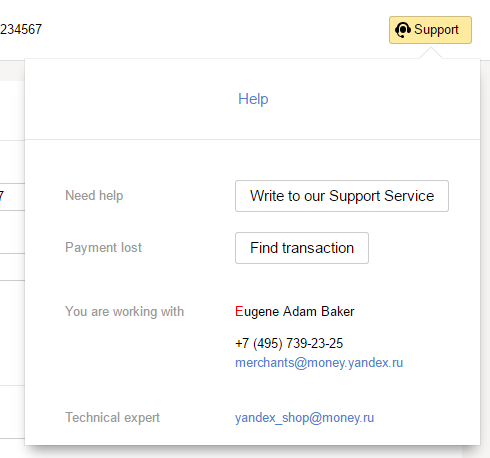Click the empty row below Payment lost field
Screen dimensions: 490x458
(12, 267)
